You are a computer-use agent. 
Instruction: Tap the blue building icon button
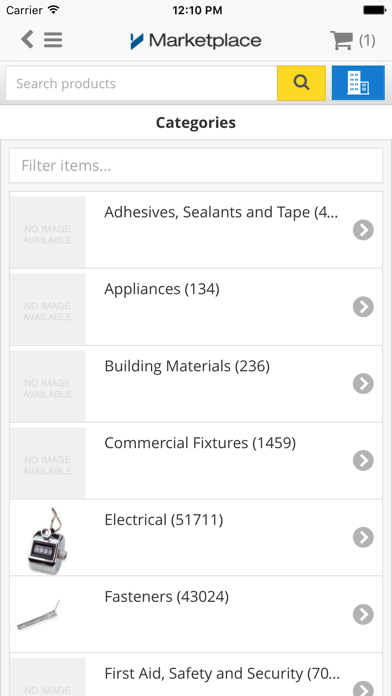pos(358,83)
